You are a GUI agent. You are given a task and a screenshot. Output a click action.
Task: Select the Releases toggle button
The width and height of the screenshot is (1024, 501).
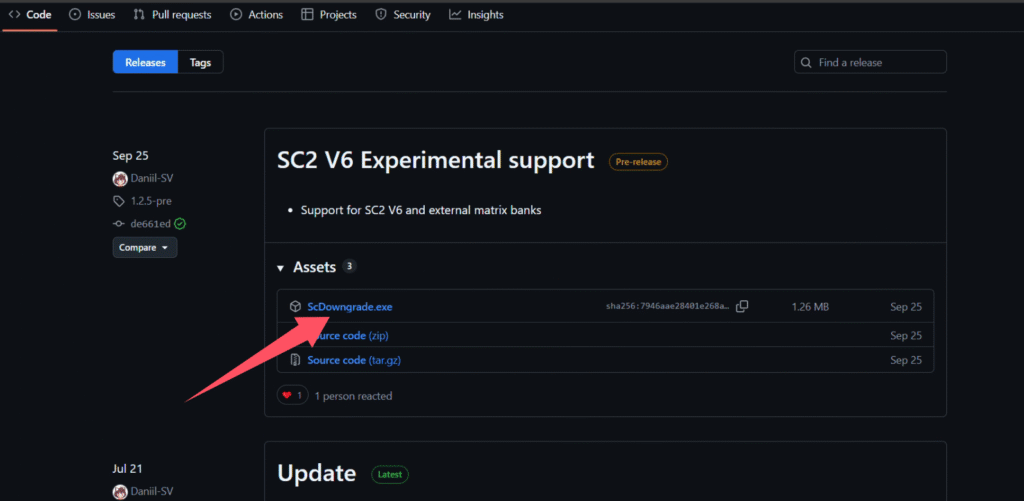(146, 63)
